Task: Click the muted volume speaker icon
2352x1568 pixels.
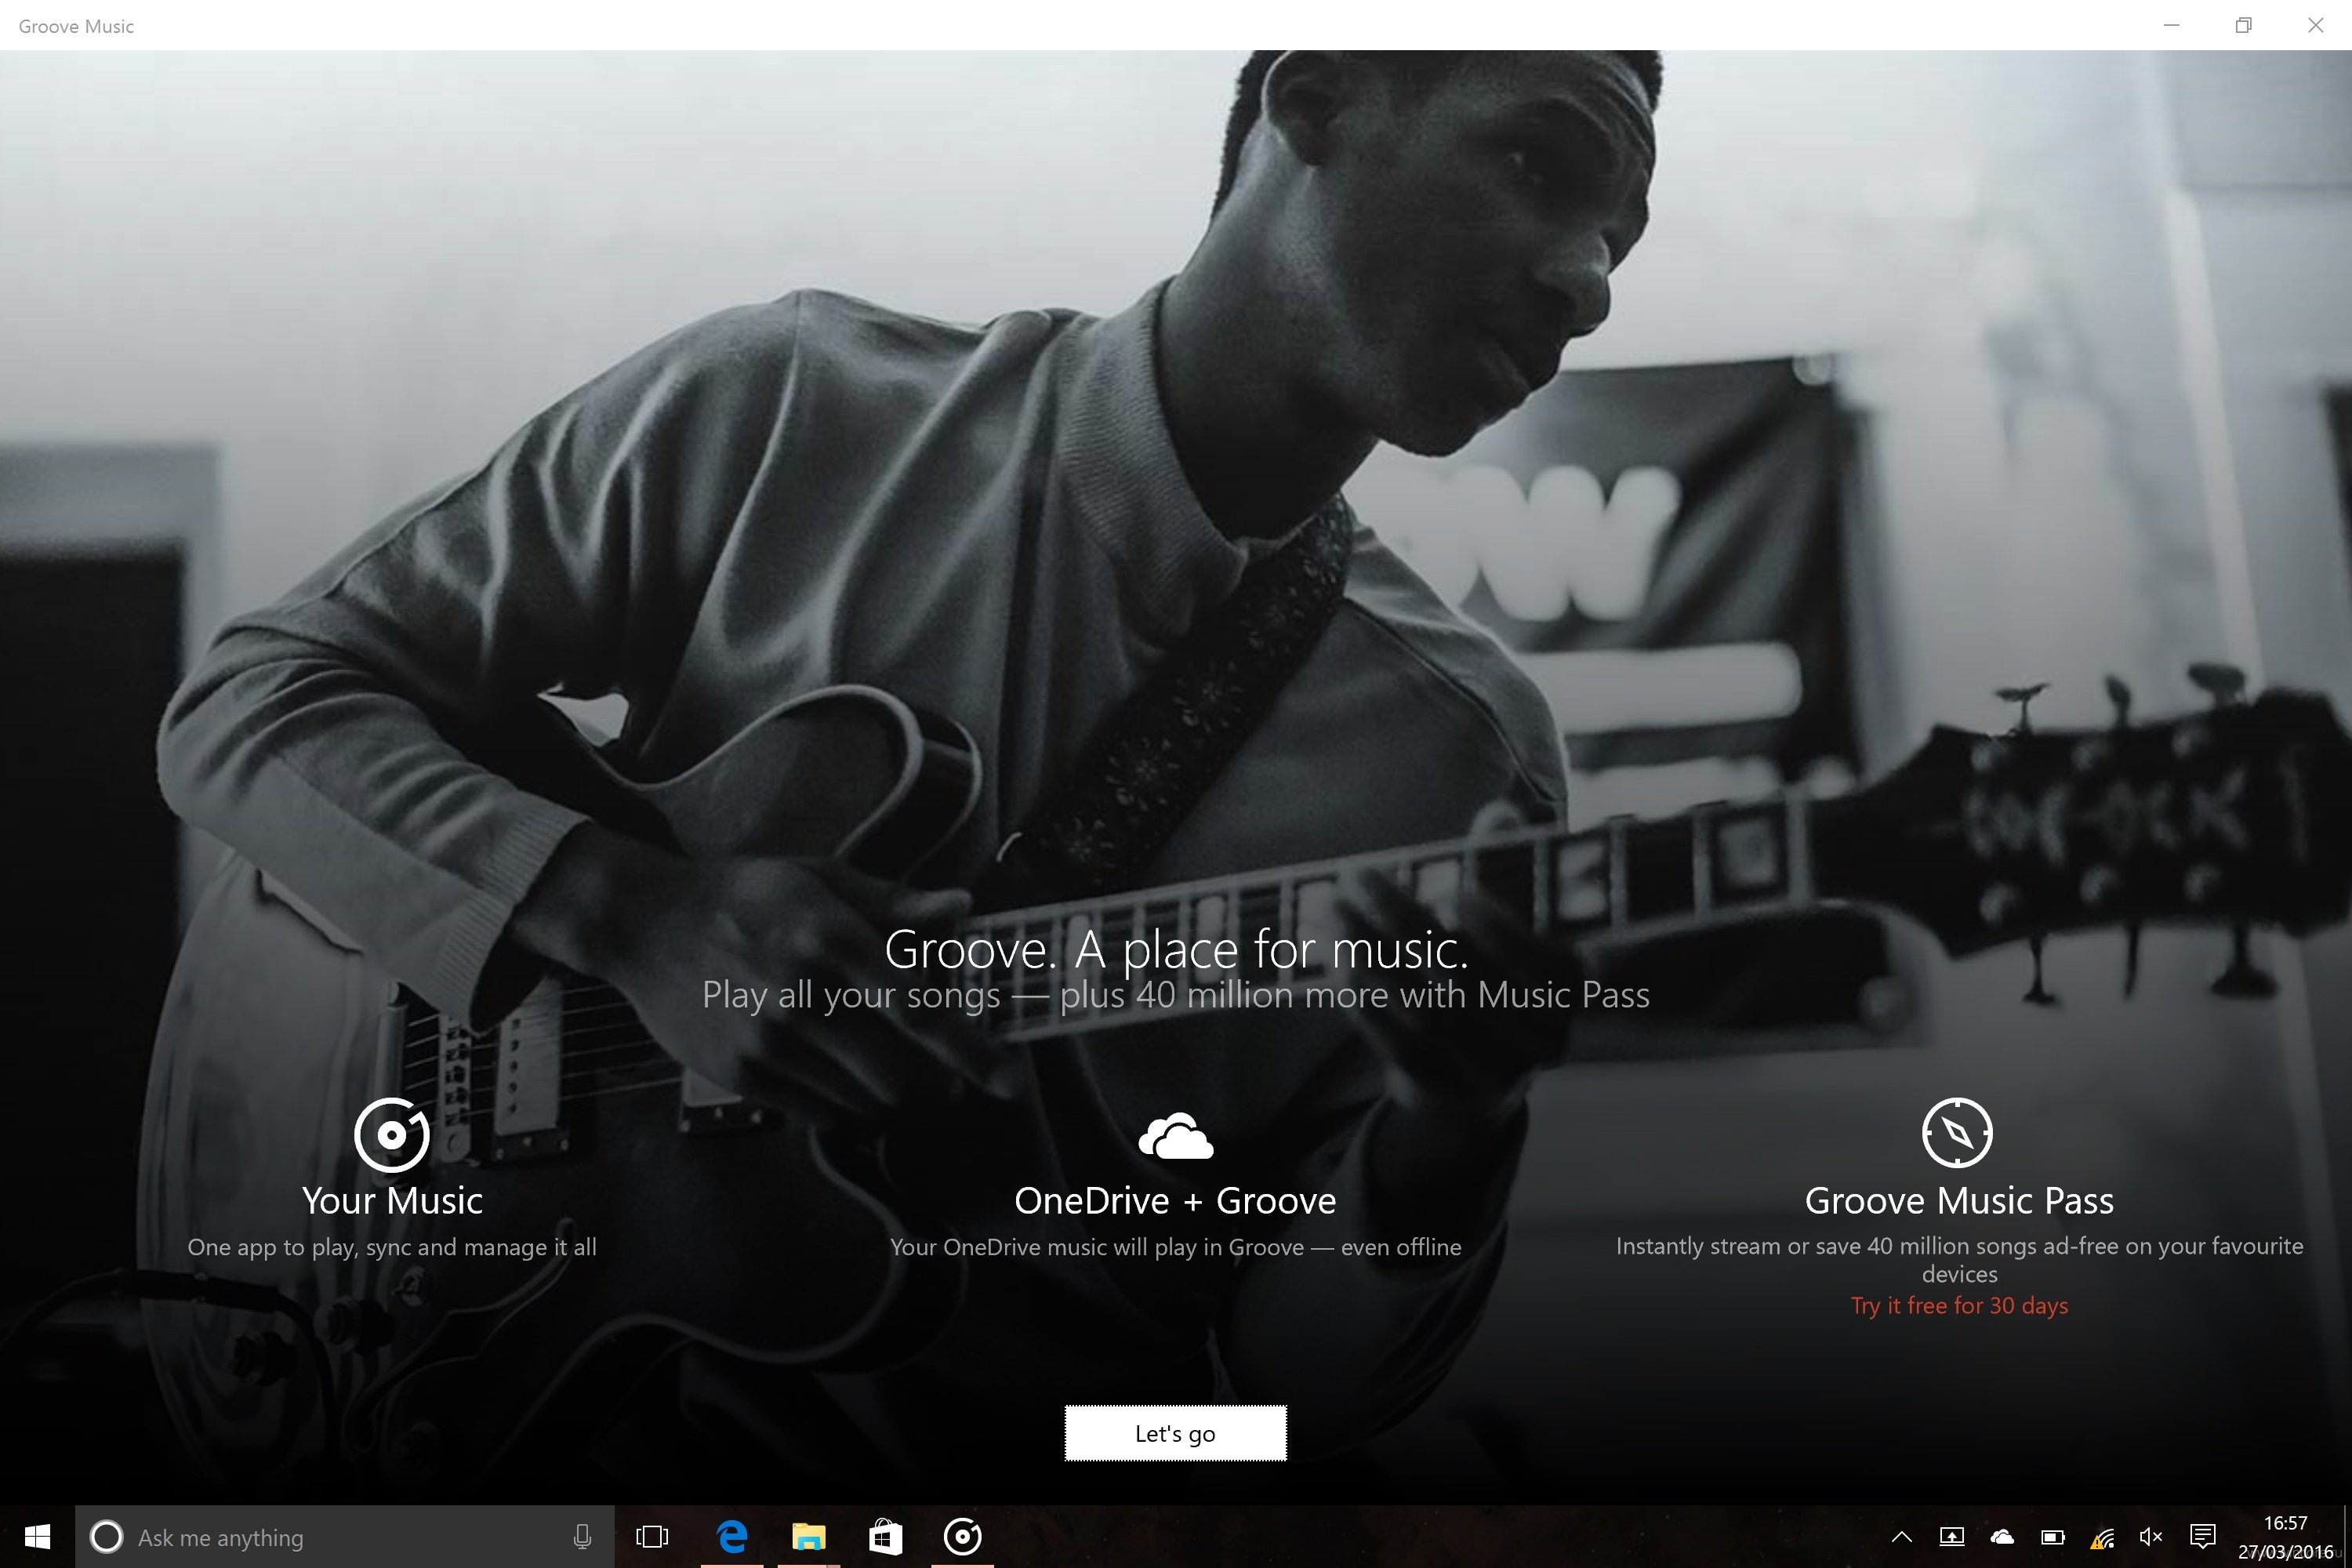Action: tap(2151, 1537)
